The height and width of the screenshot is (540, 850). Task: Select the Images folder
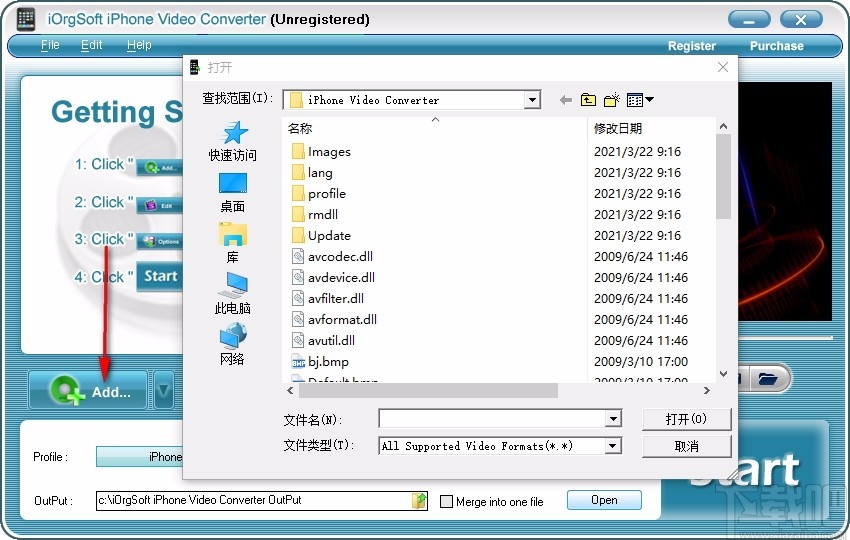(x=321, y=152)
